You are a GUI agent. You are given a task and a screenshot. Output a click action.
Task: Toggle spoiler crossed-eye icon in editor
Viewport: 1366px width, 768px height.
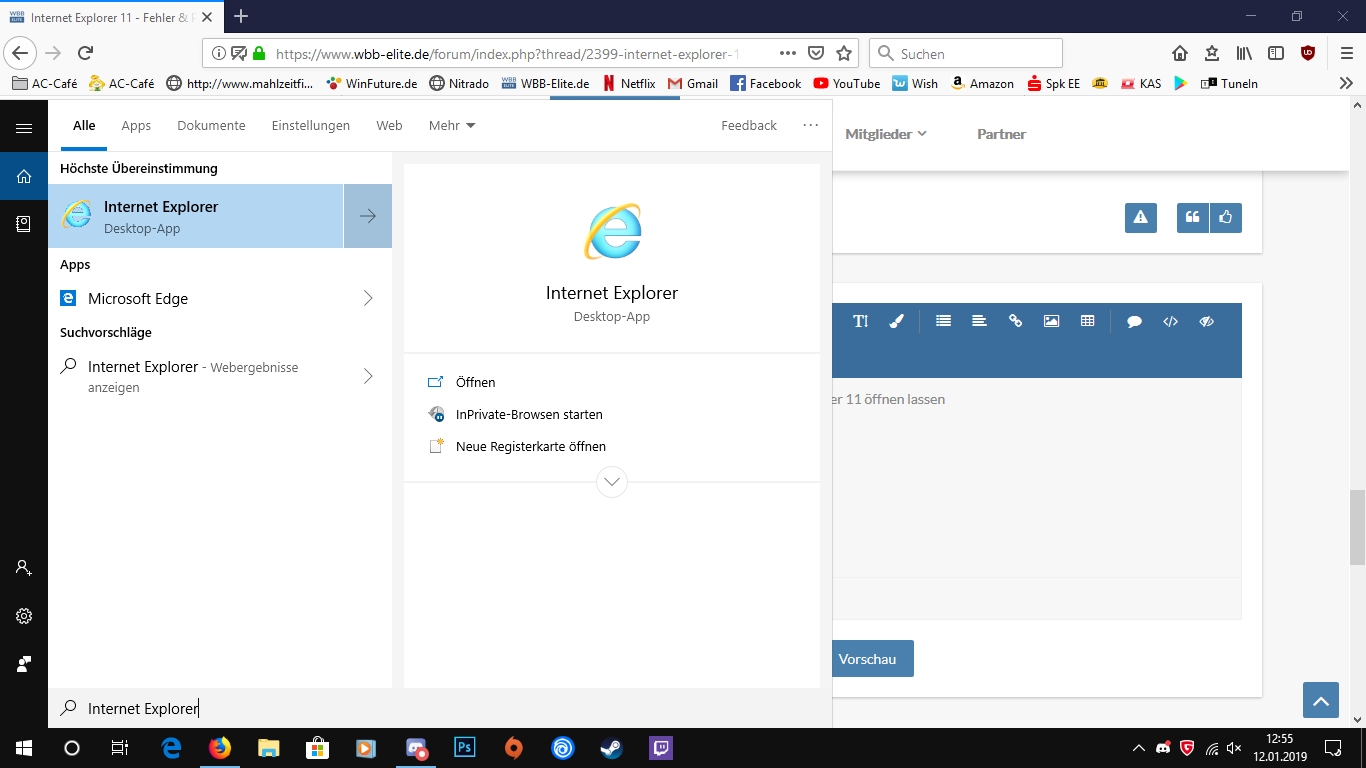tap(1206, 321)
